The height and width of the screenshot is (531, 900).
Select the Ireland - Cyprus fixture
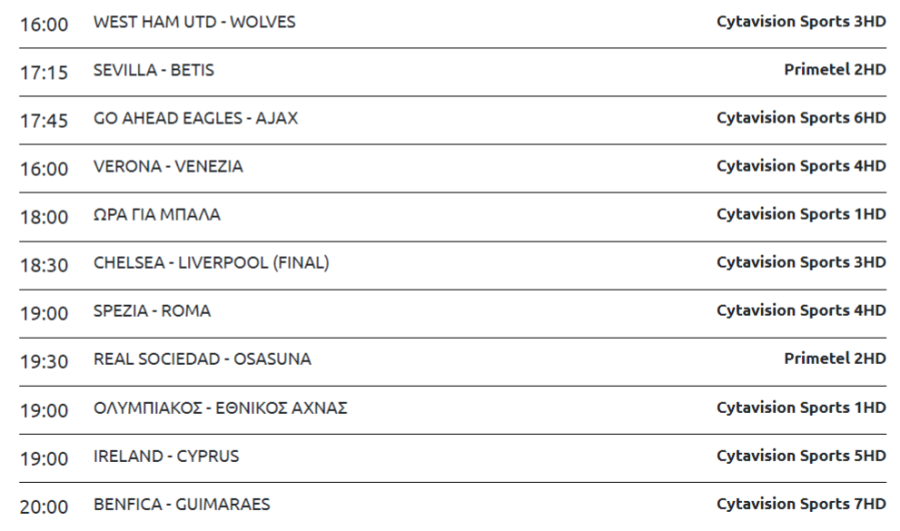pyautogui.click(x=166, y=456)
